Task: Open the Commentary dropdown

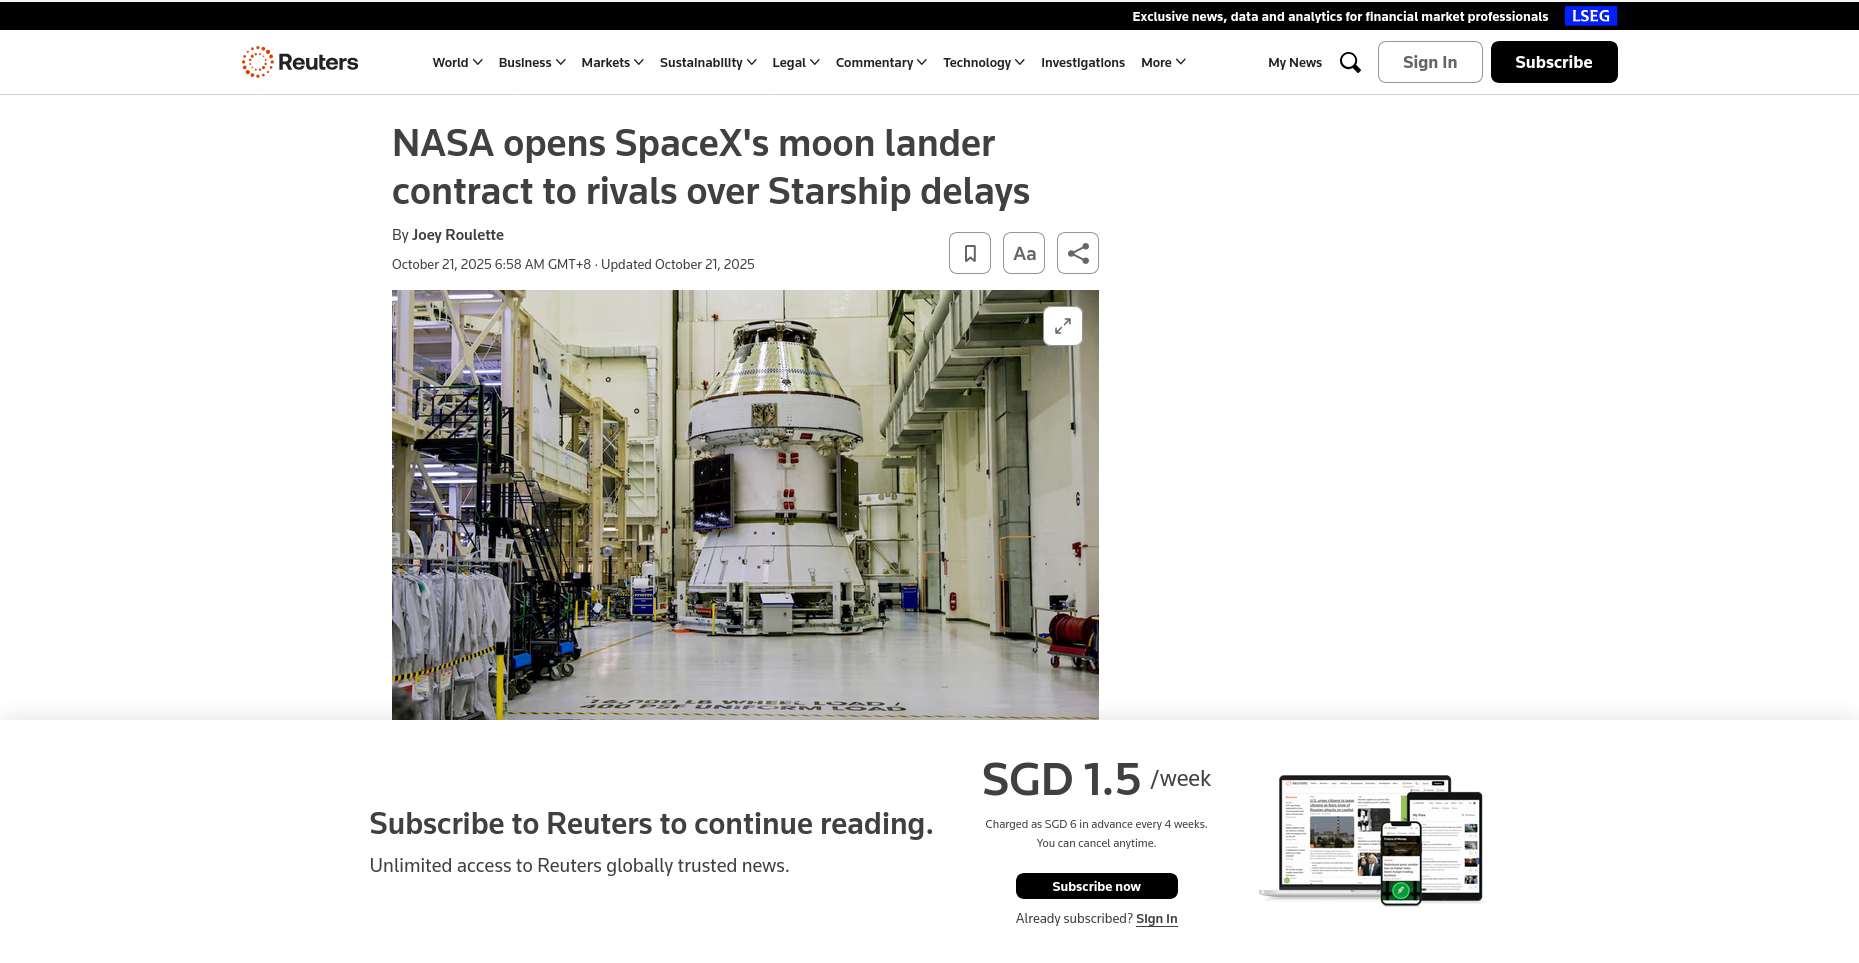Action: coord(881,62)
